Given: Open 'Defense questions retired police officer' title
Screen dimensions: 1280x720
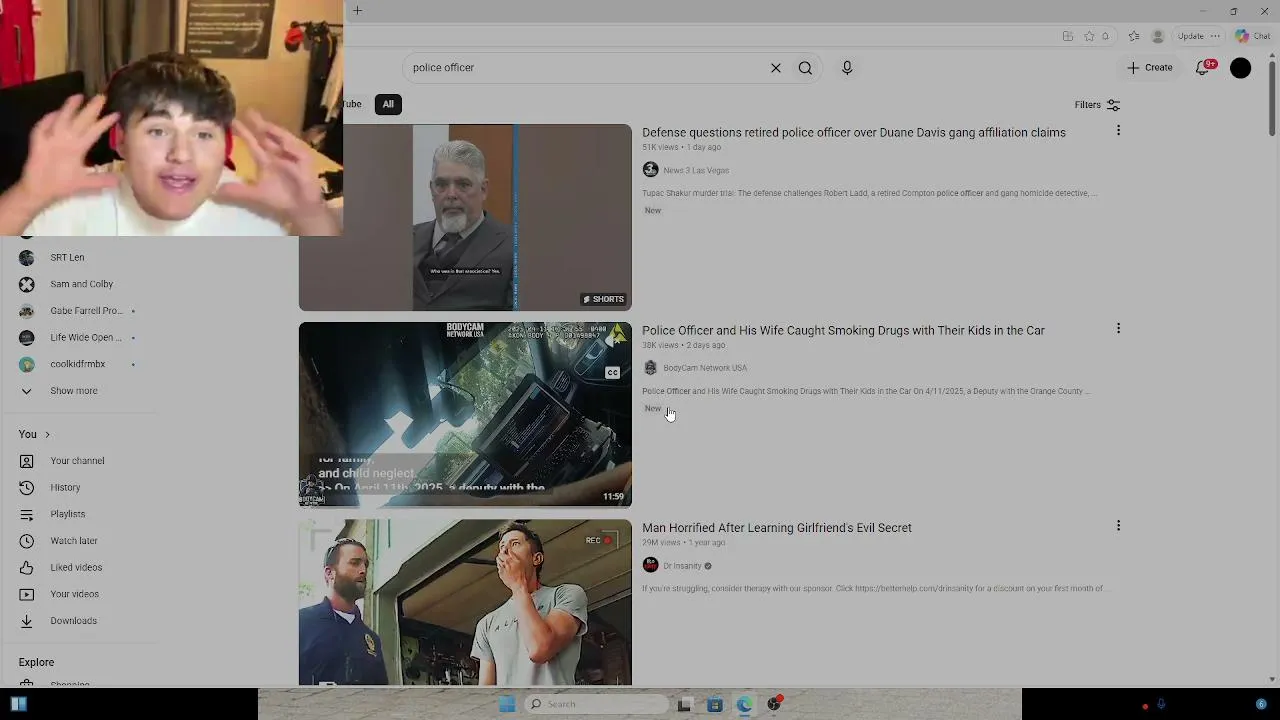Looking at the screenshot, I should (x=854, y=133).
